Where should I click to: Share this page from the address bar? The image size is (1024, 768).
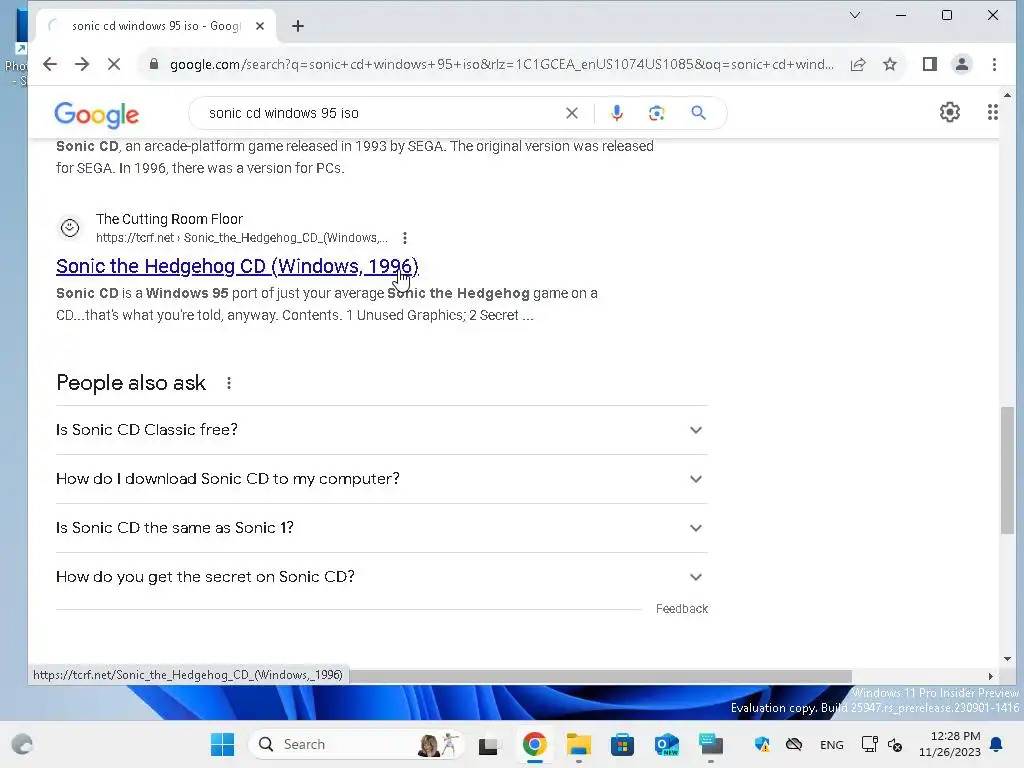858,64
